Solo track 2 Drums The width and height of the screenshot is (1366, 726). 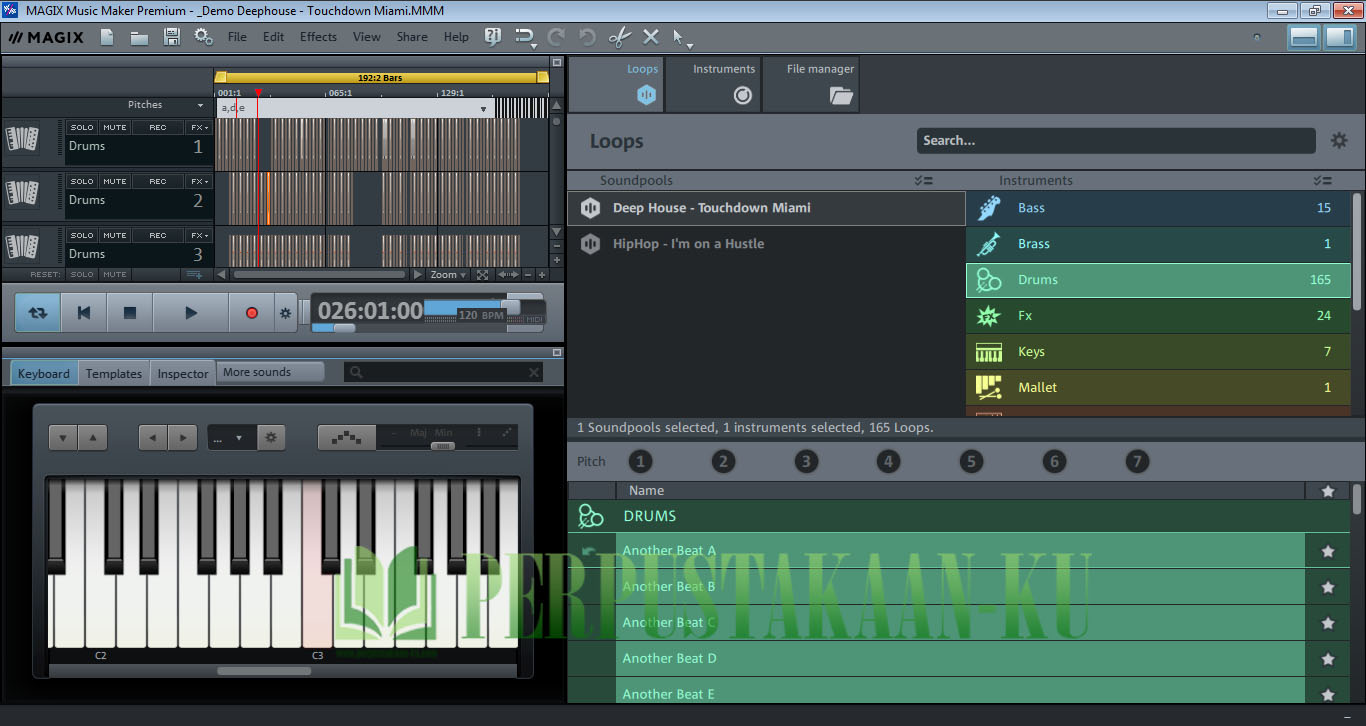[82, 181]
